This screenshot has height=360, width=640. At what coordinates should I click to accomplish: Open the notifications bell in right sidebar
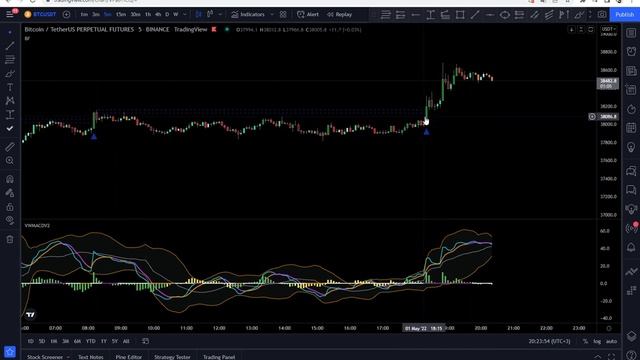631,247
